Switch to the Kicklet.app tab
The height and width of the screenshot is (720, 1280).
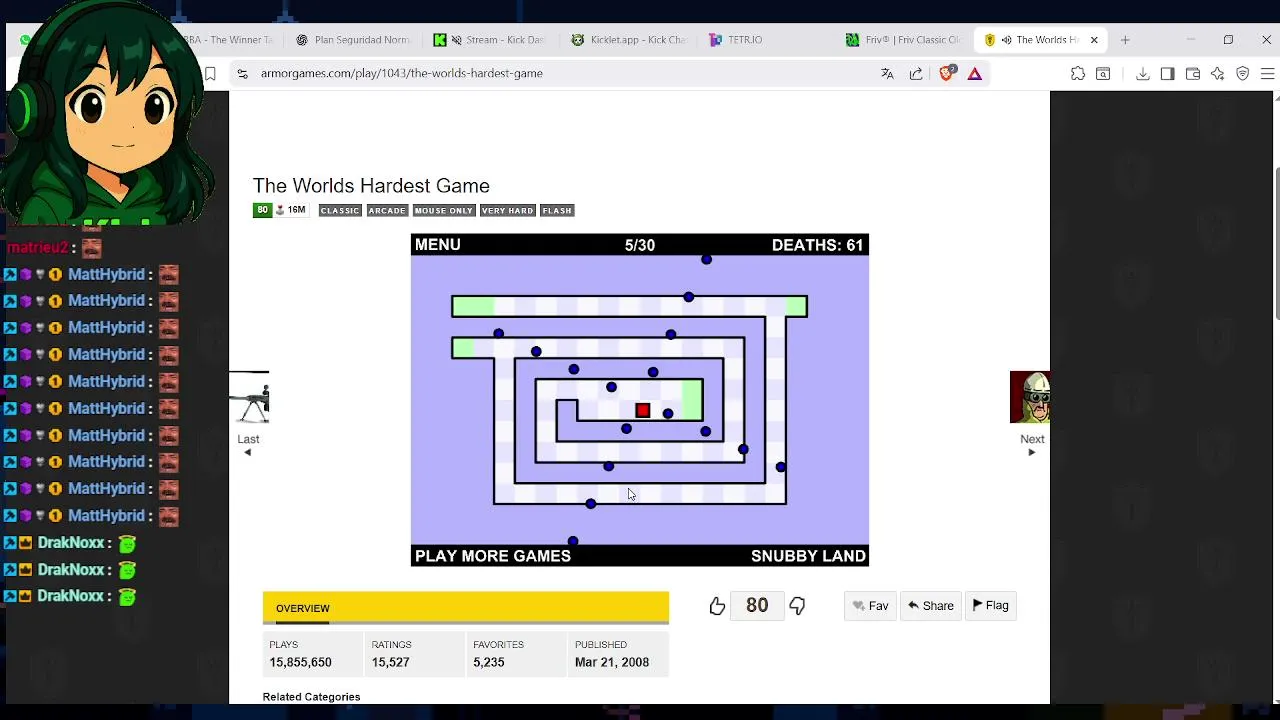click(x=628, y=40)
